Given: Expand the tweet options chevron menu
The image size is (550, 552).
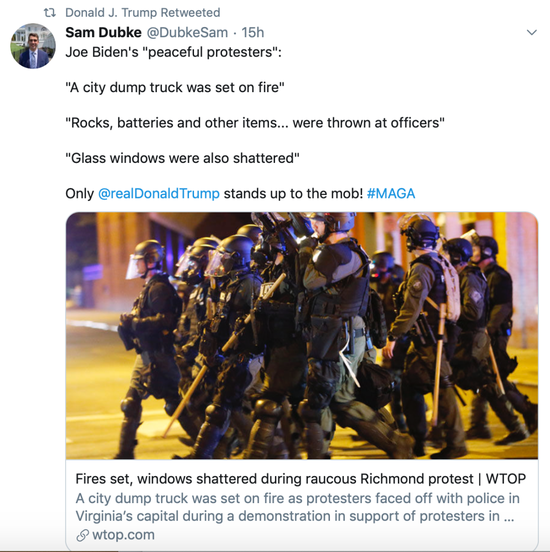Looking at the screenshot, I should pyautogui.click(x=531, y=32).
